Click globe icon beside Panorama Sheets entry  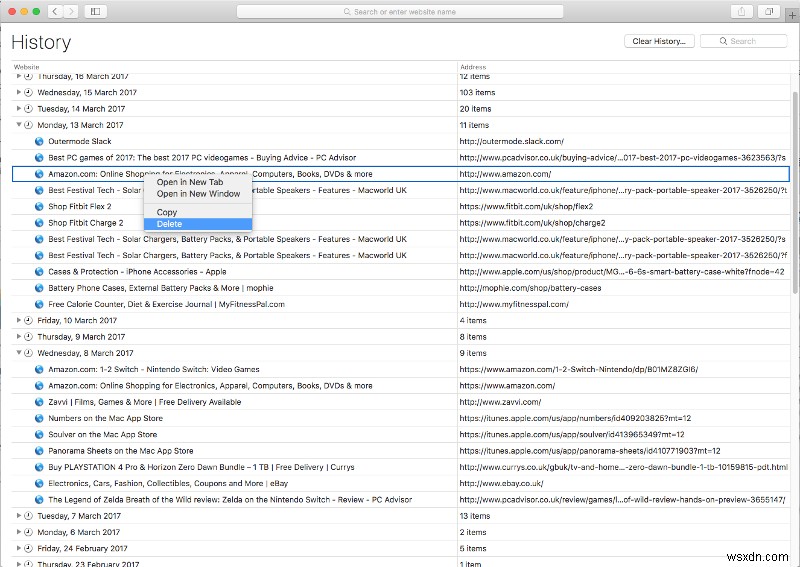[39, 451]
